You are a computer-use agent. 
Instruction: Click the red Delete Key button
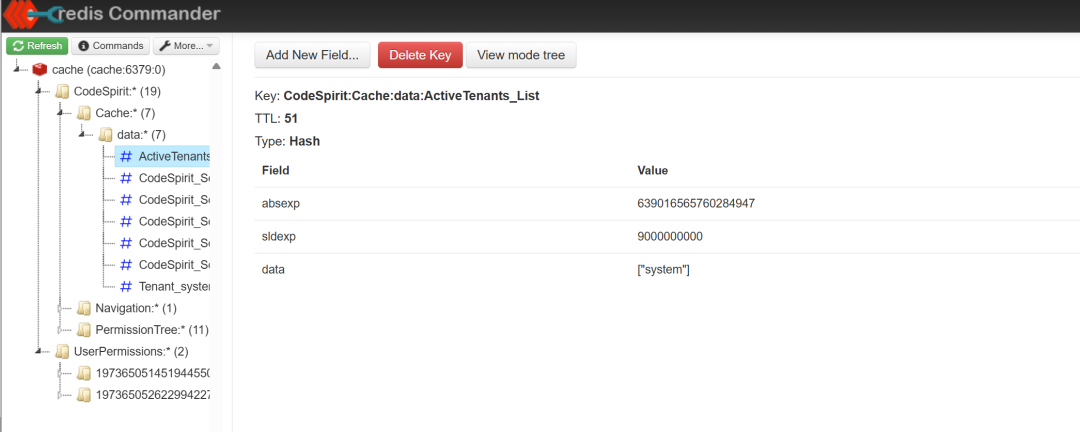pos(420,55)
